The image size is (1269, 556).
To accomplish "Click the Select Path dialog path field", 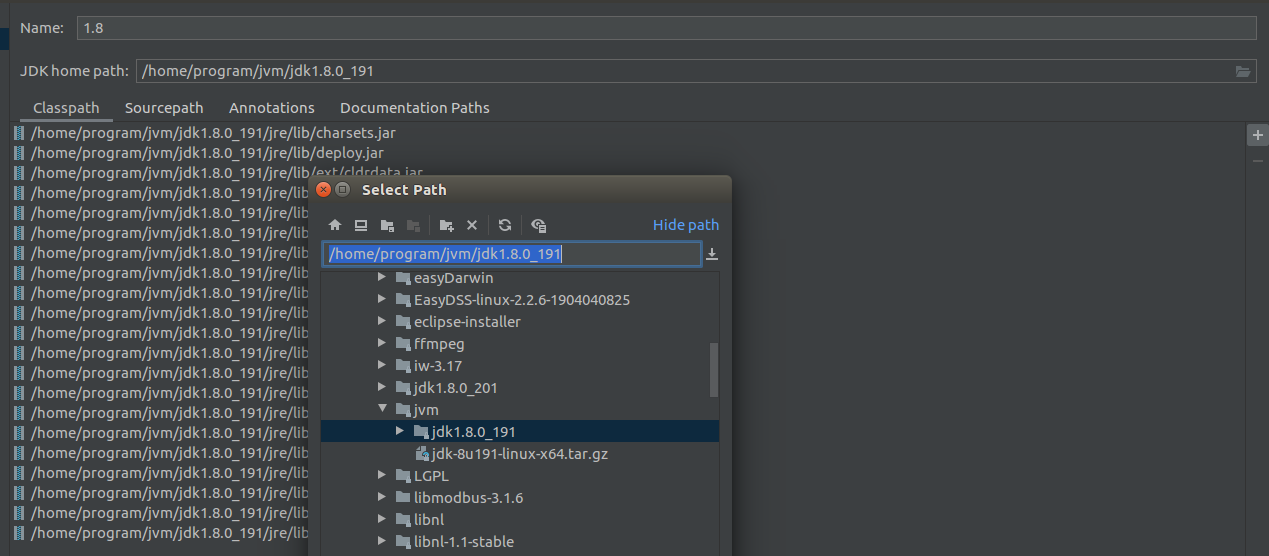I will [512, 254].
